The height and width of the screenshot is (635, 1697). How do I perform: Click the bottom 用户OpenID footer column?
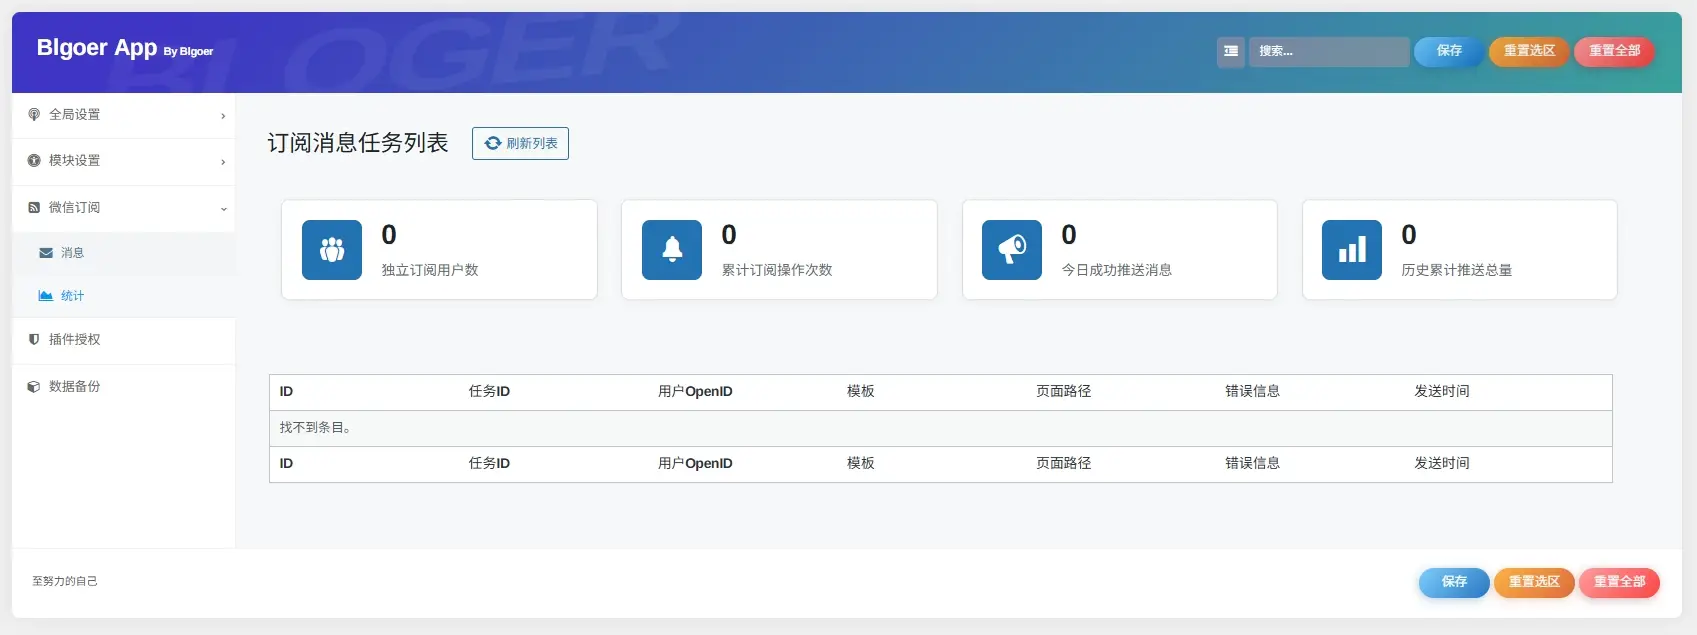pos(695,464)
